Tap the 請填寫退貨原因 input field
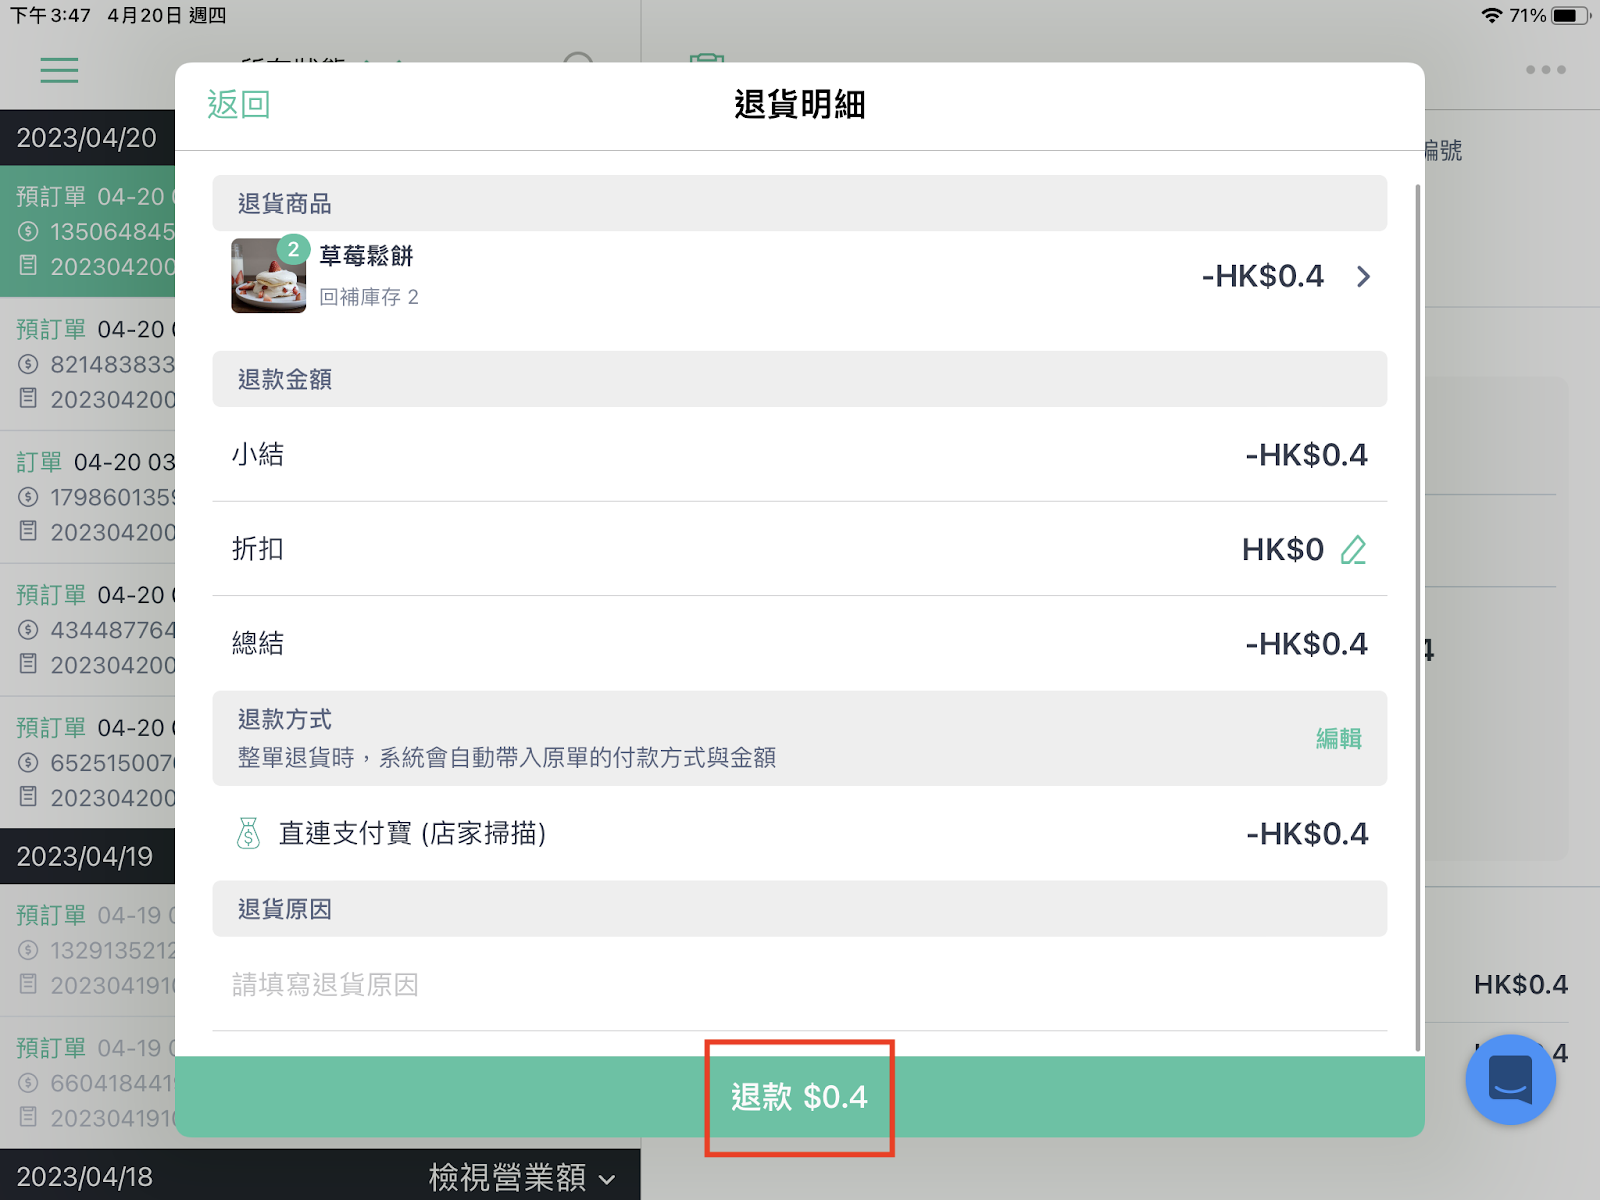Image resolution: width=1600 pixels, height=1200 pixels. coord(799,985)
